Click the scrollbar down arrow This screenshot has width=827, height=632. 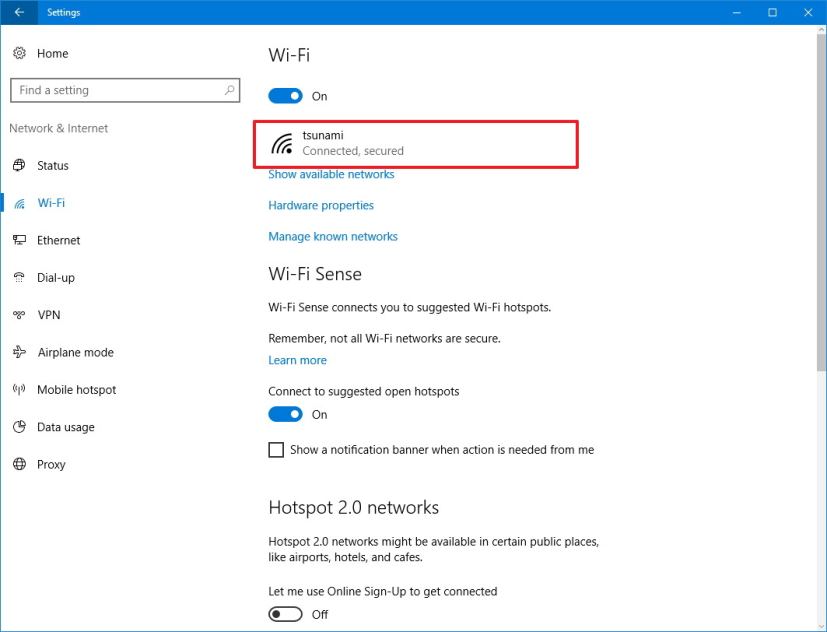point(822,626)
